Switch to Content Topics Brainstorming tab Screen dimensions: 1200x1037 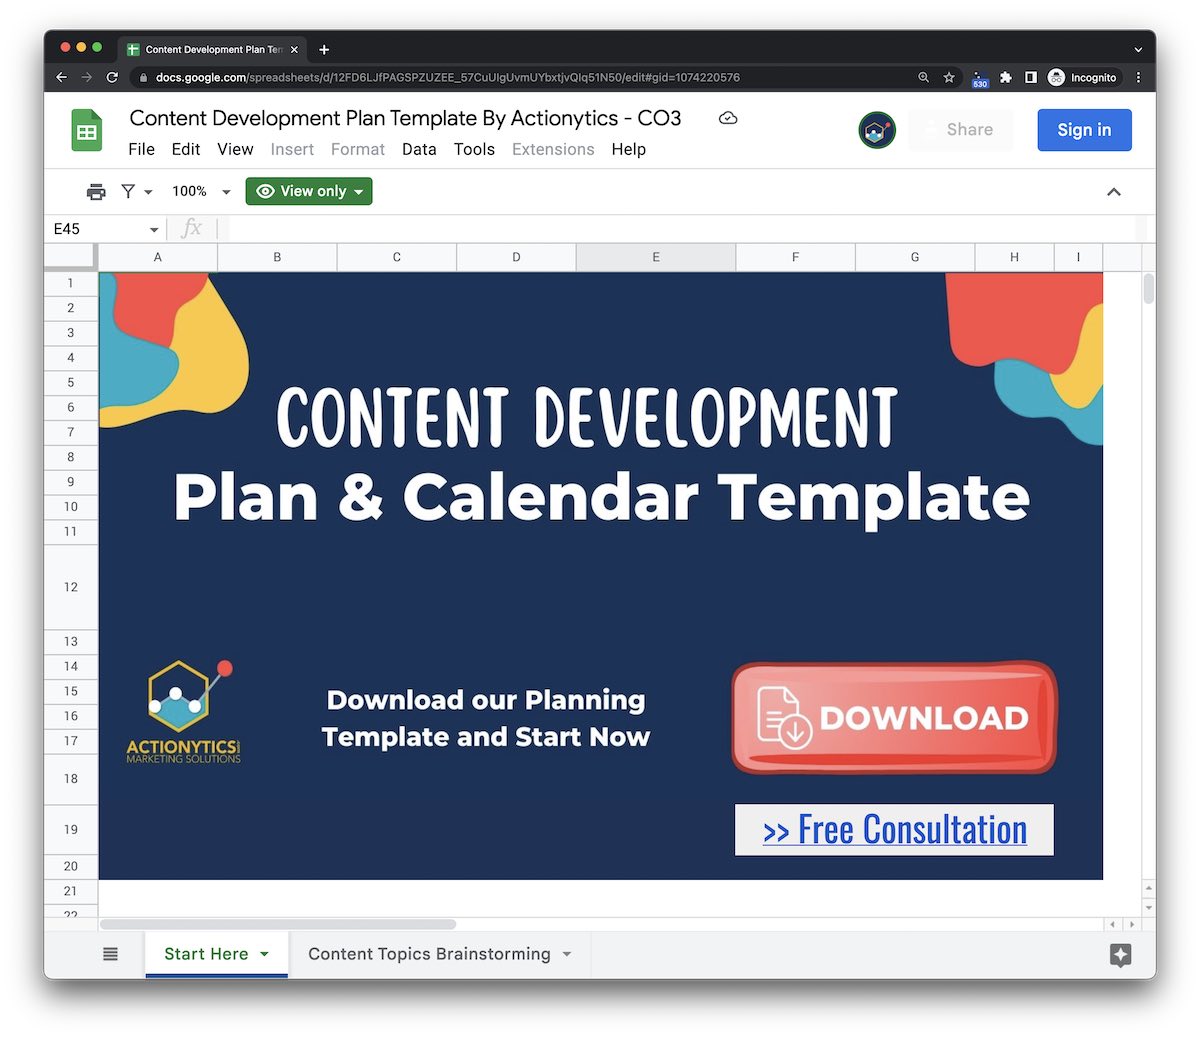(x=430, y=954)
